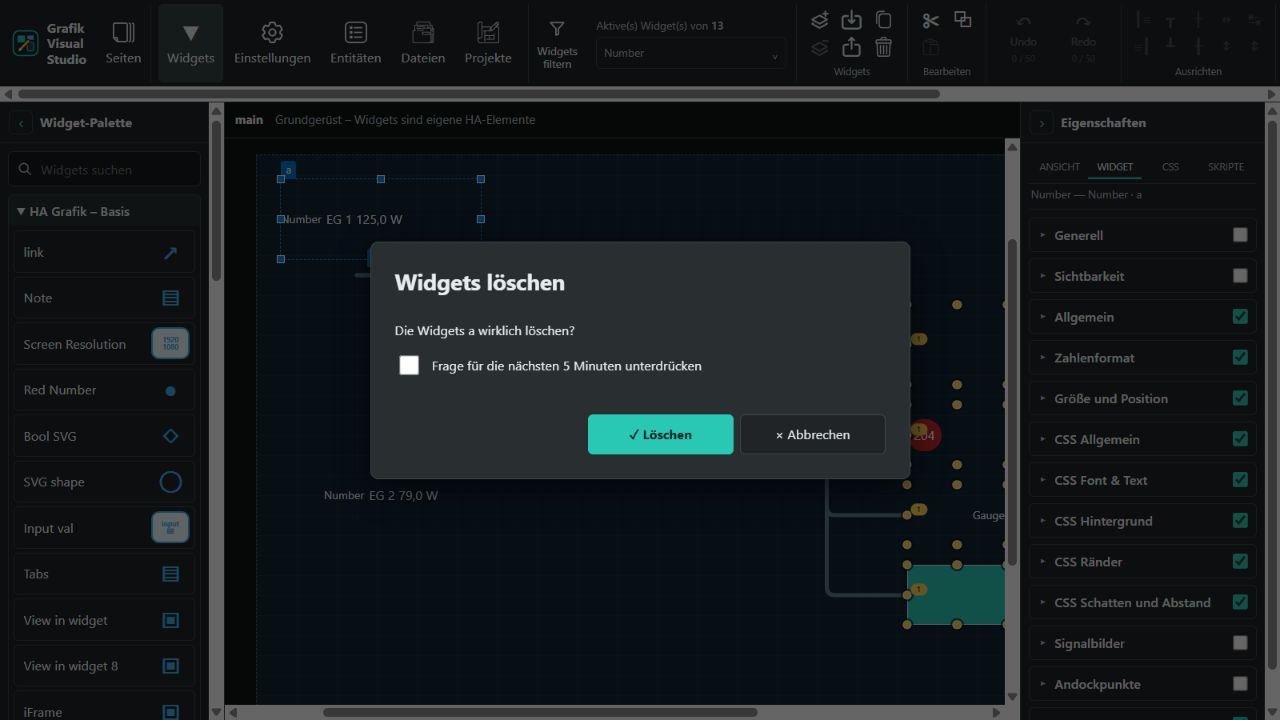The height and width of the screenshot is (720, 1280).
Task: Confirm deletion with the Löschen button
Action: pyautogui.click(x=660, y=434)
